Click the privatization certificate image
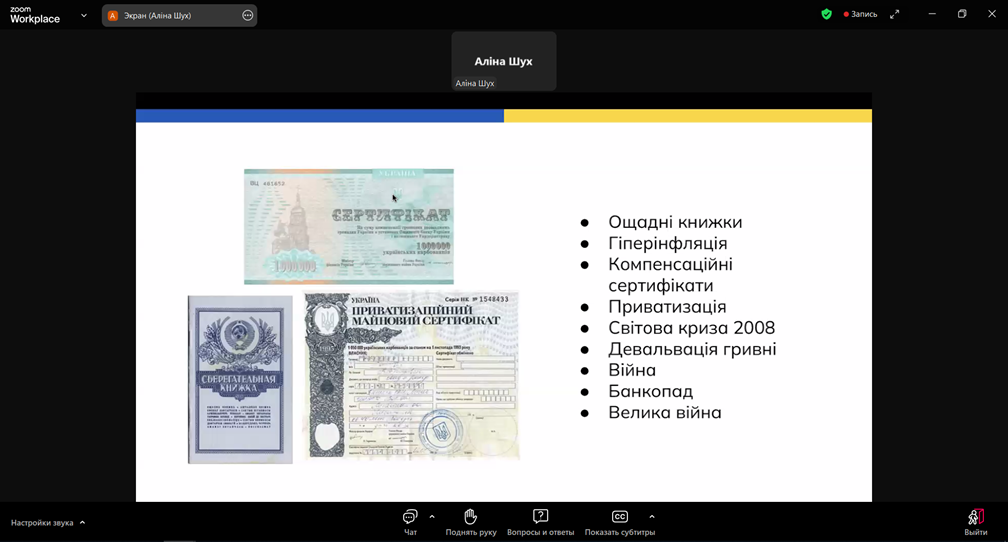The height and width of the screenshot is (542, 1008). [x=411, y=375]
